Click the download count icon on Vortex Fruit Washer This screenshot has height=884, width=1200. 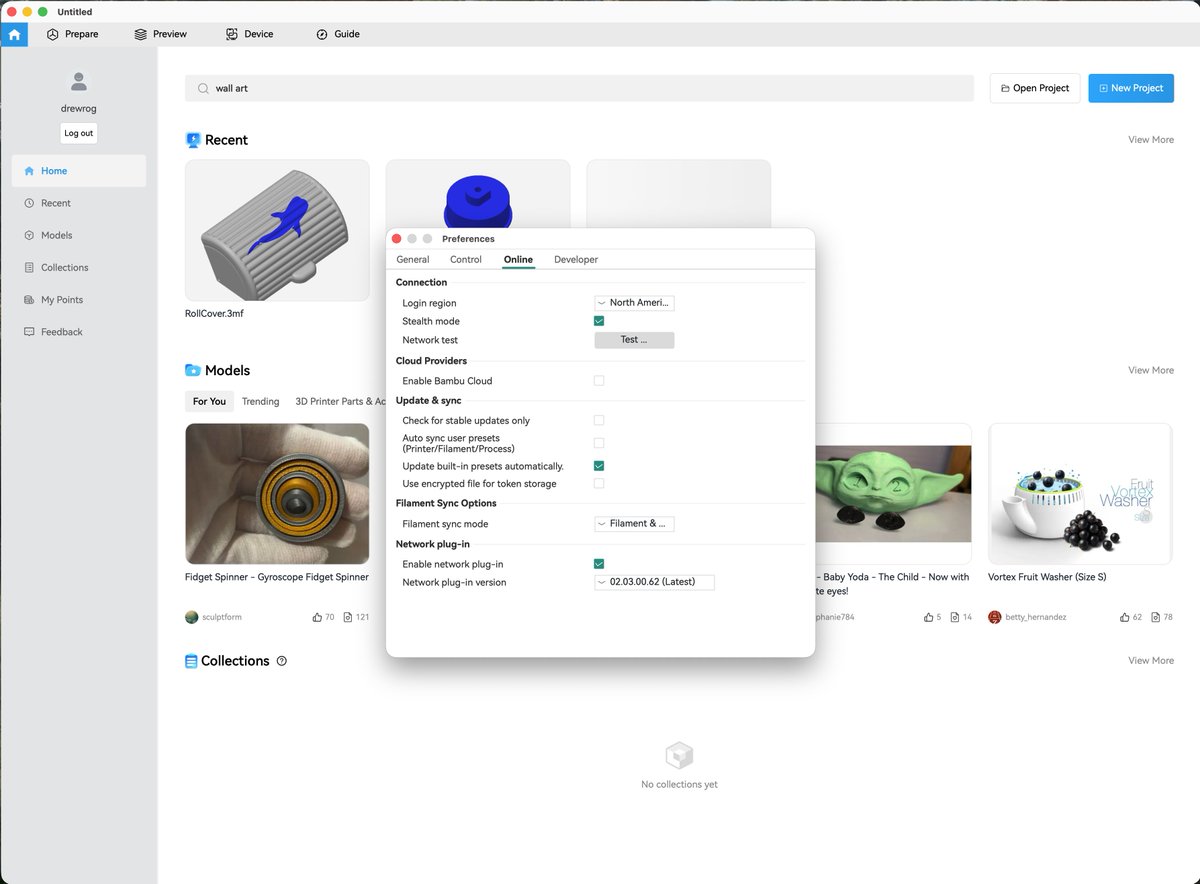click(x=1155, y=617)
